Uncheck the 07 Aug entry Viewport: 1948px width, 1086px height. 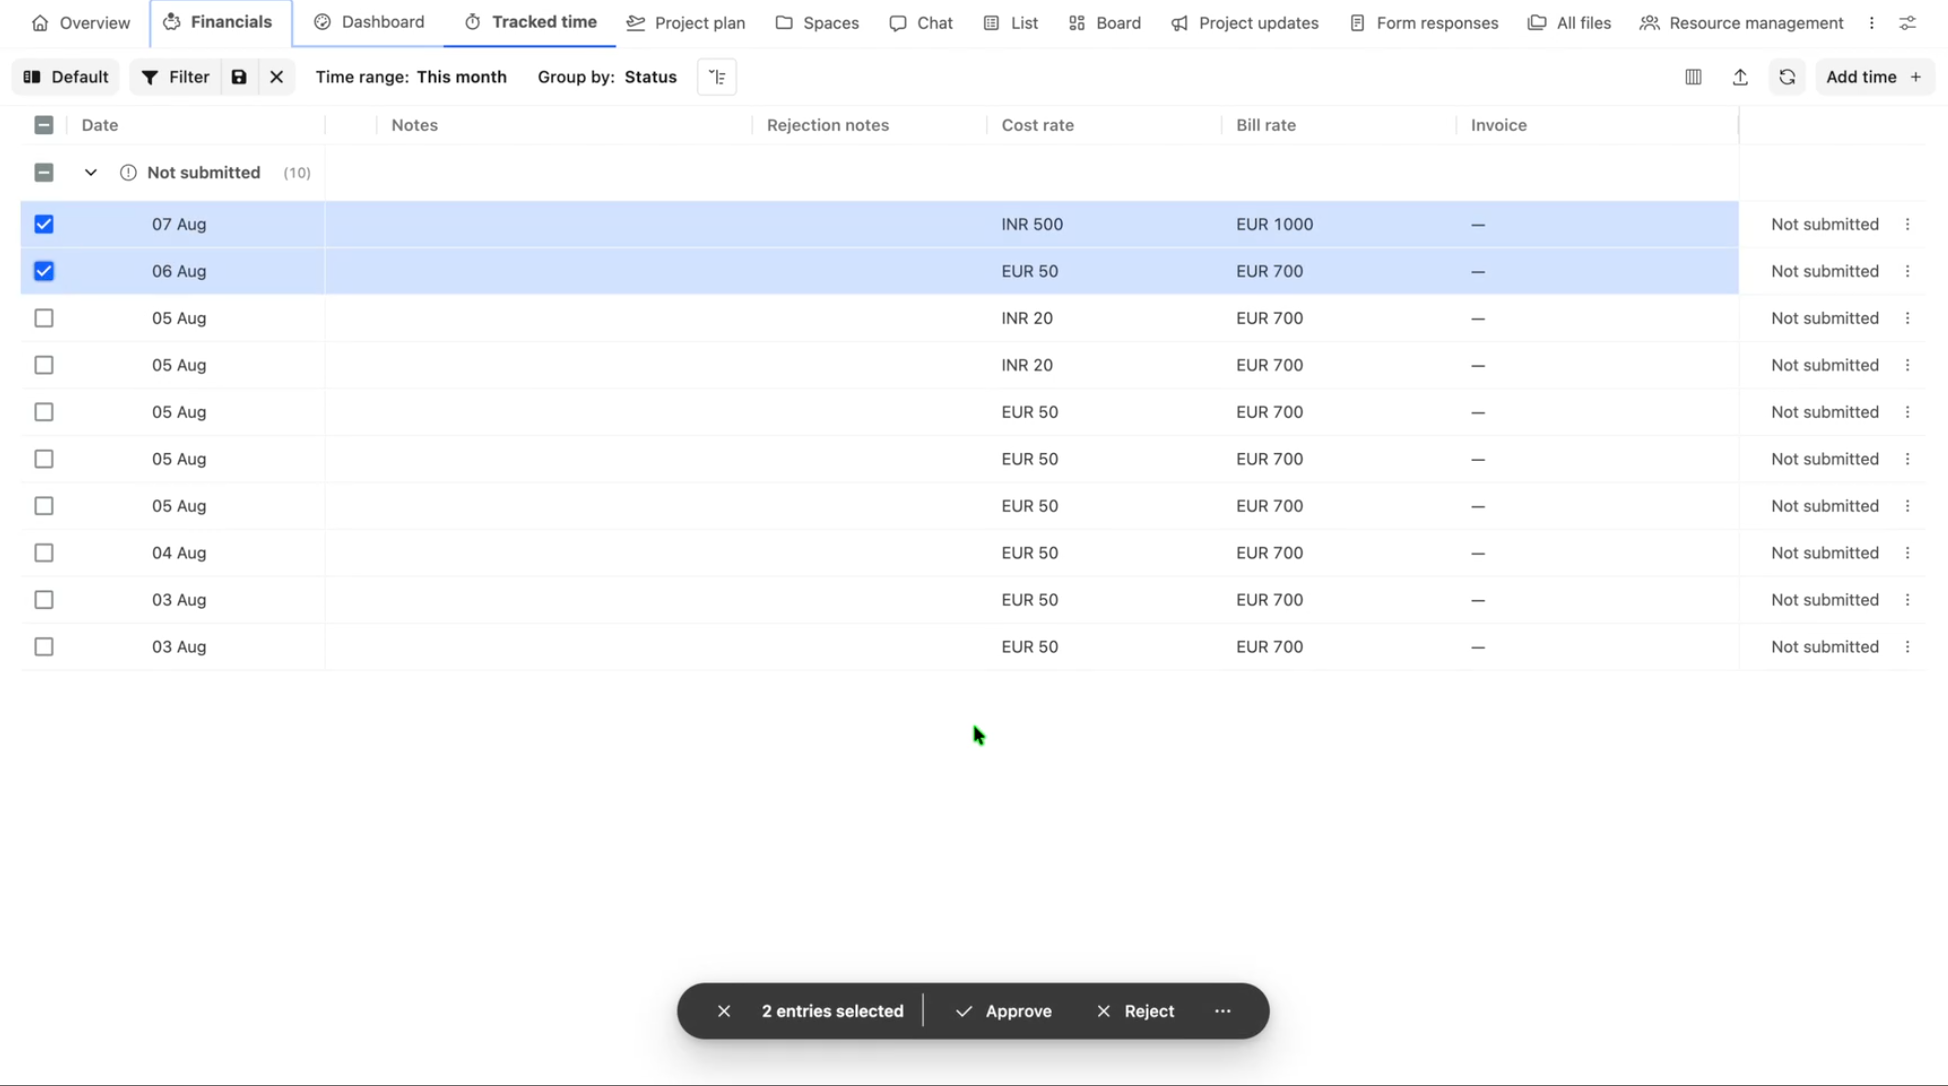point(44,224)
